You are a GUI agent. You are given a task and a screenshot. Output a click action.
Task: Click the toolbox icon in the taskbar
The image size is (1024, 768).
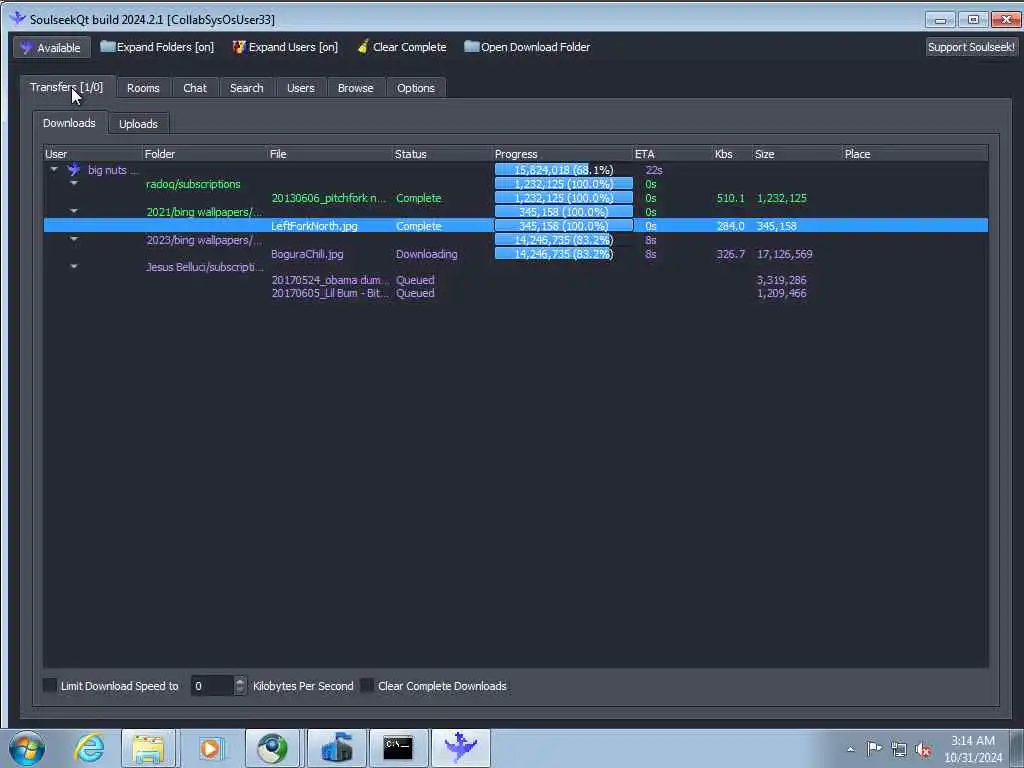[336, 748]
